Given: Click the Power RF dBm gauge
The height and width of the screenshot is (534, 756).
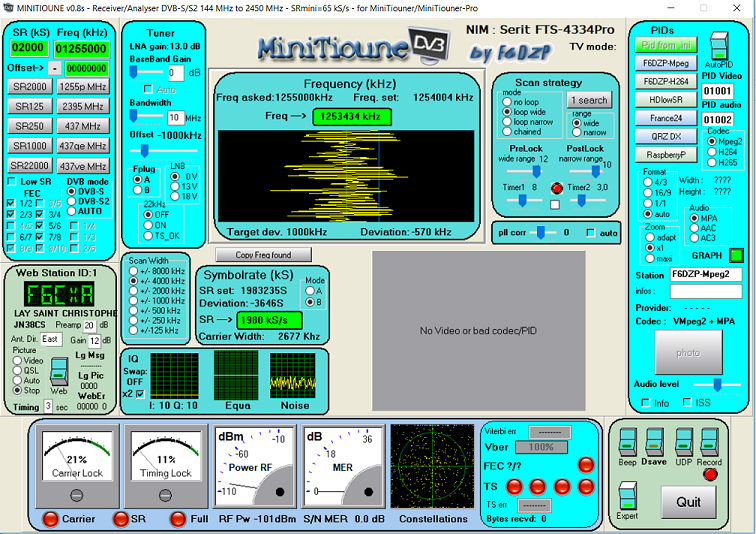Looking at the screenshot, I should pyautogui.click(x=254, y=467).
